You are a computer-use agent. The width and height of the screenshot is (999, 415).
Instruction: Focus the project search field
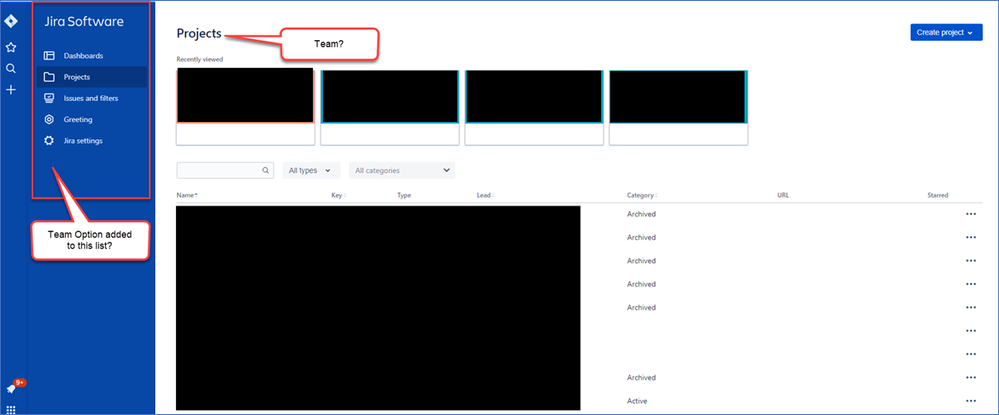(225, 170)
